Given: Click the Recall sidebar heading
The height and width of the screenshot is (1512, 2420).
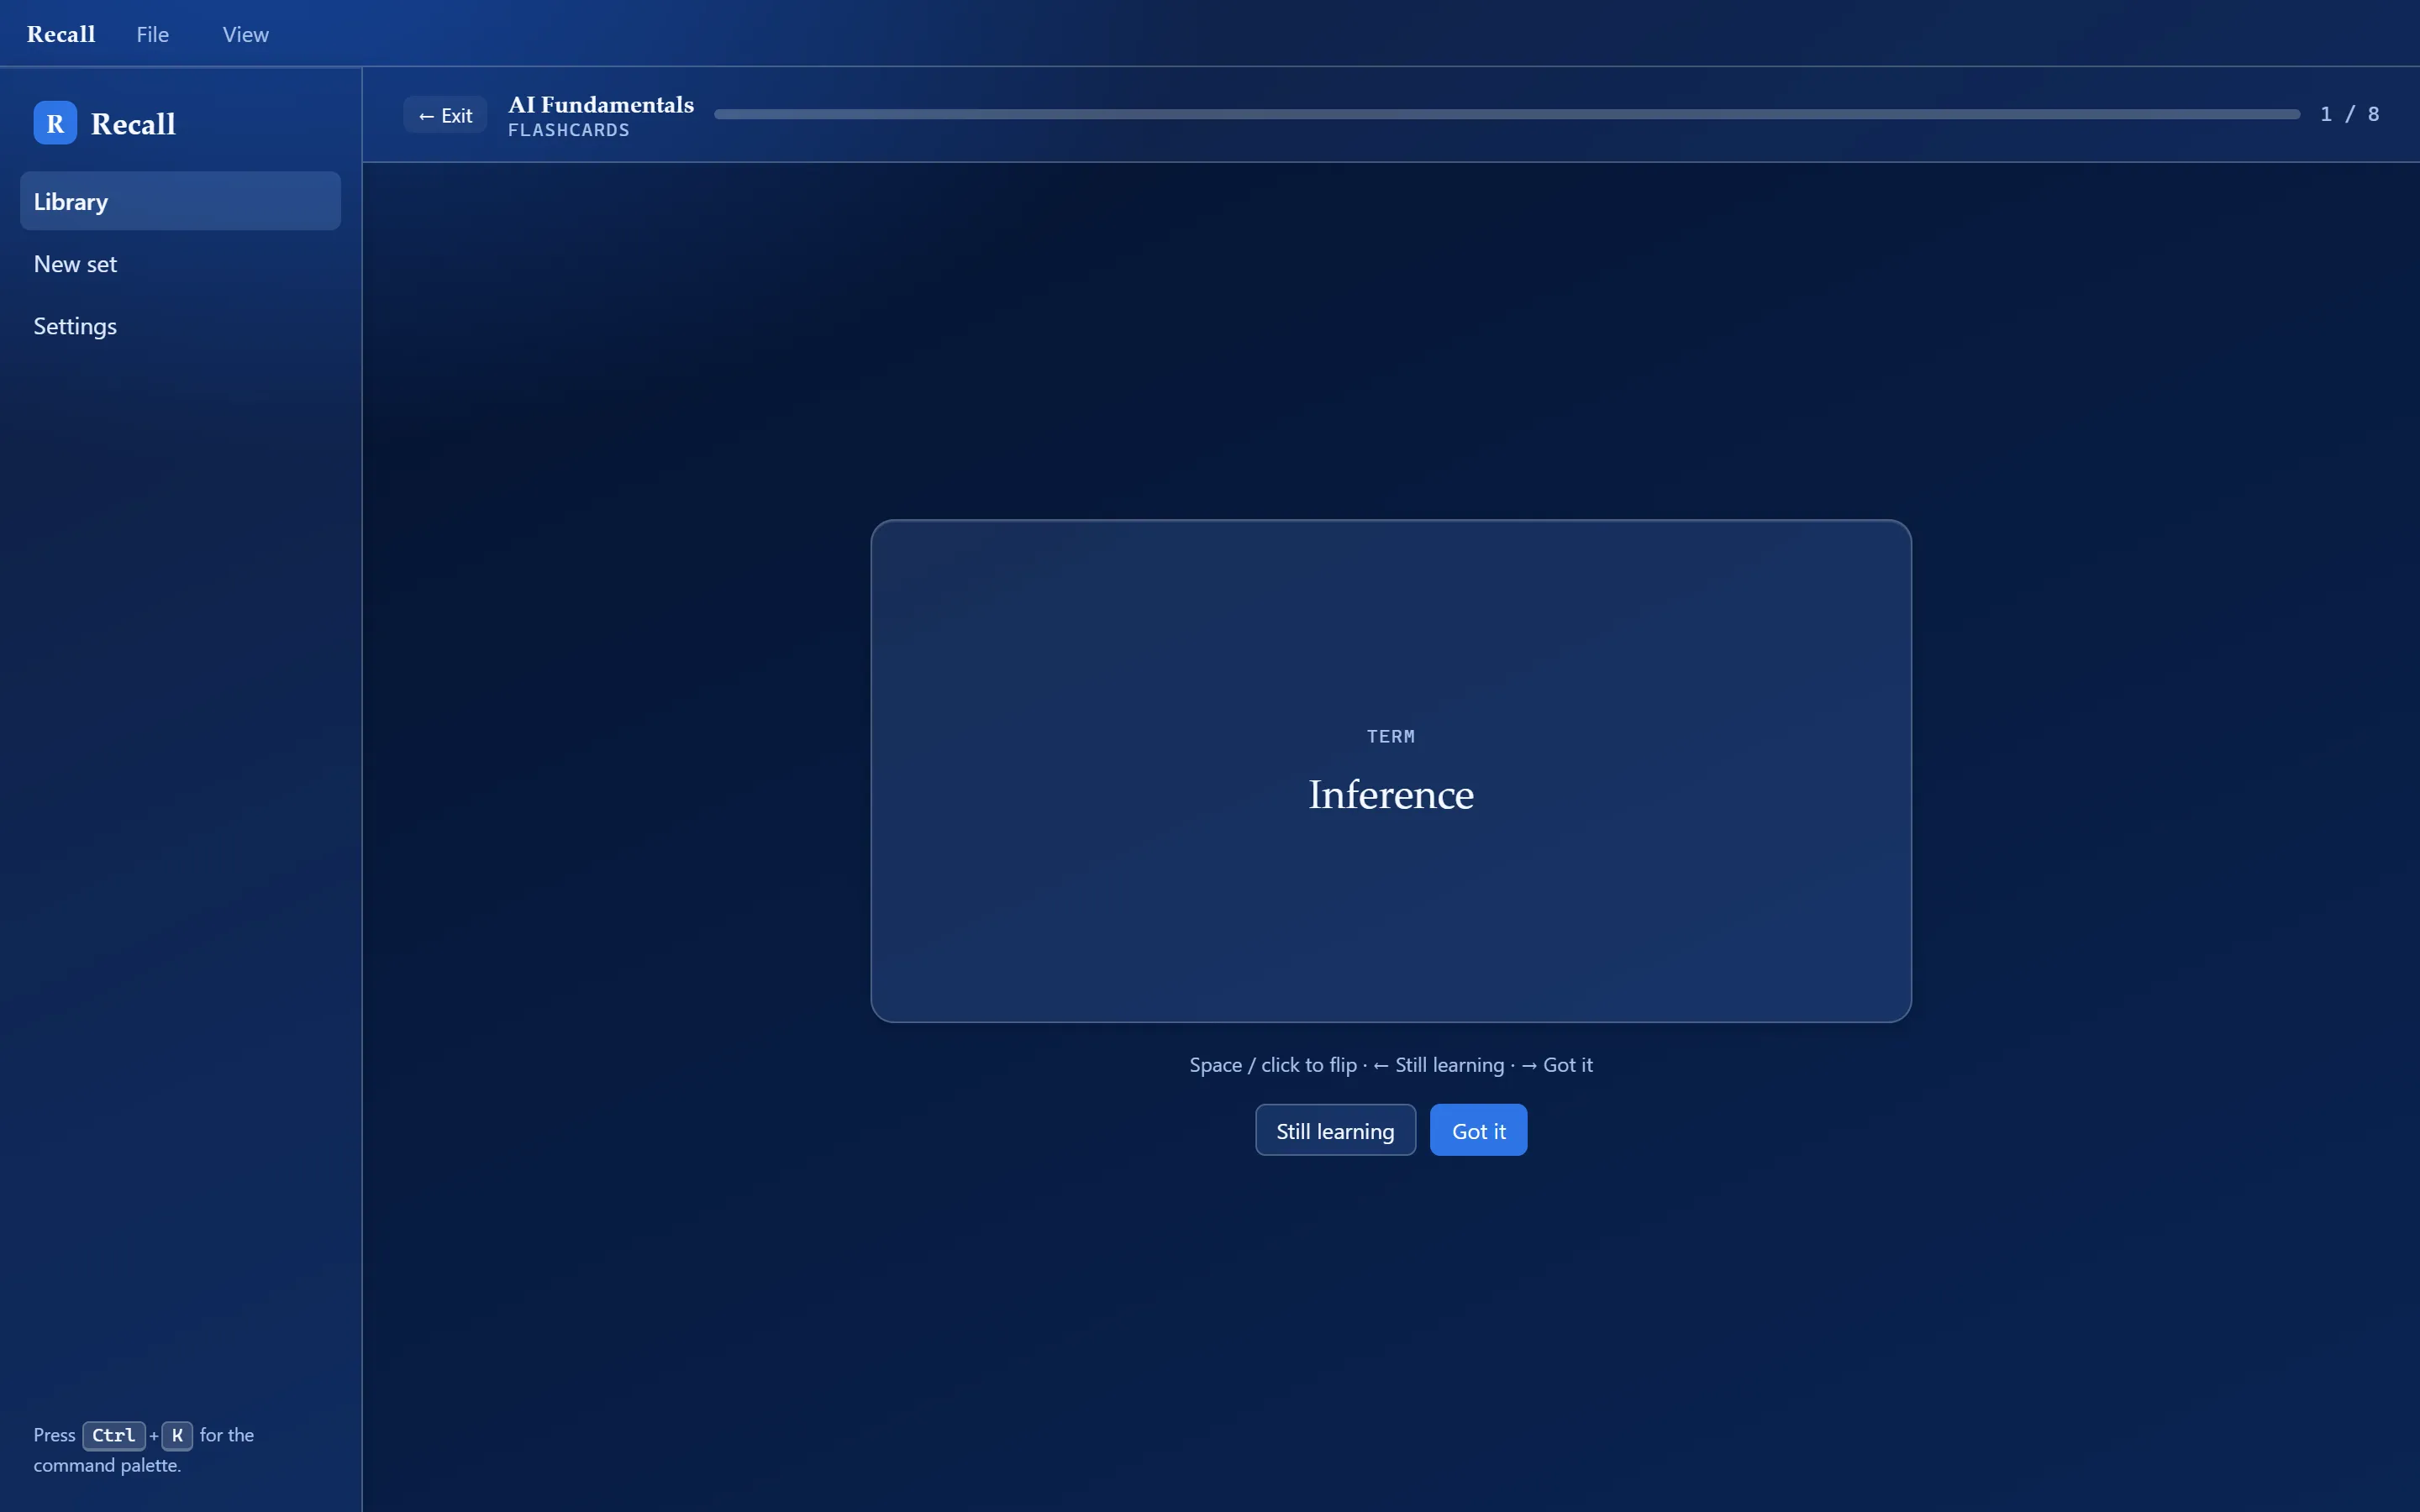Looking at the screenshot, I should (x=133, y=124).
